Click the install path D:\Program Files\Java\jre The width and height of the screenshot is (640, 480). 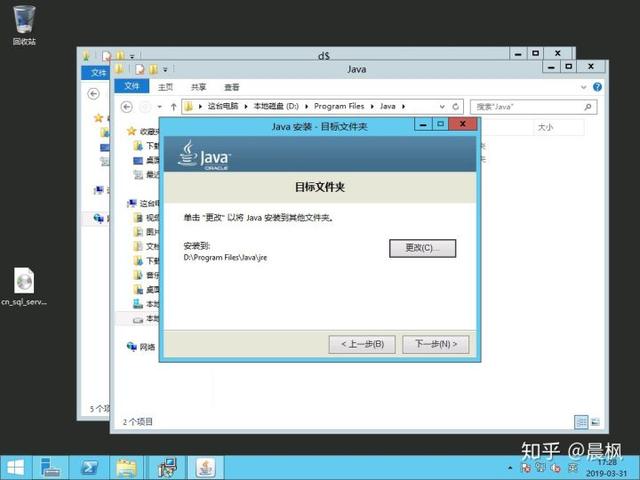point(225,258)
